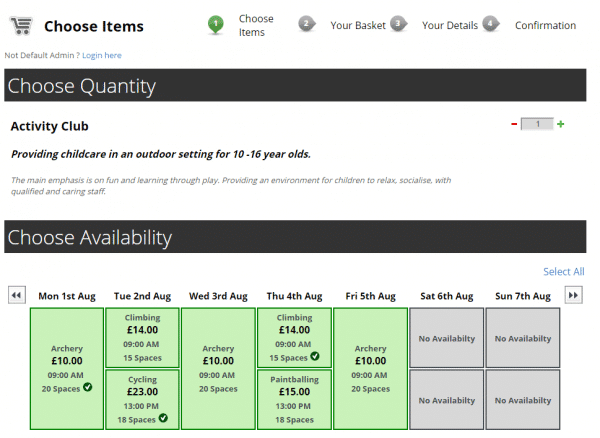Click the step 3 marker icon
The width and height of the screenshot is (600, 438).
[x=398, y=24]
